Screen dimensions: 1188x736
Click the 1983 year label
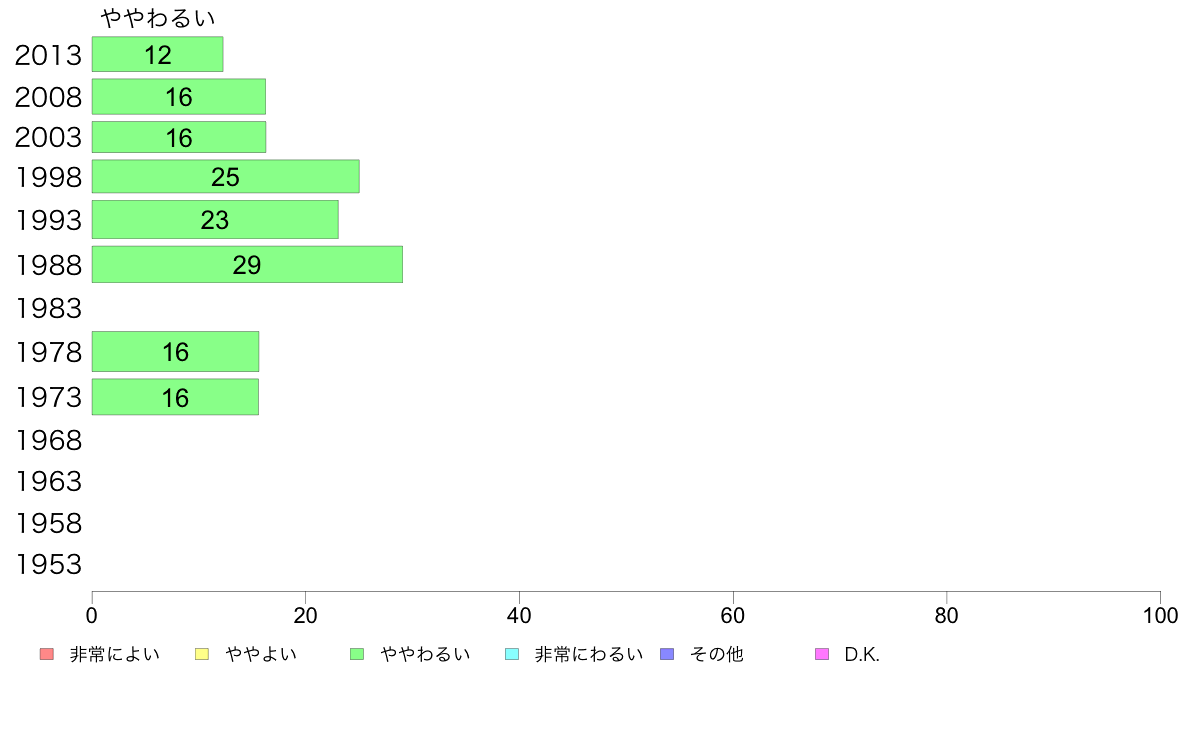[x=48, y=308]
